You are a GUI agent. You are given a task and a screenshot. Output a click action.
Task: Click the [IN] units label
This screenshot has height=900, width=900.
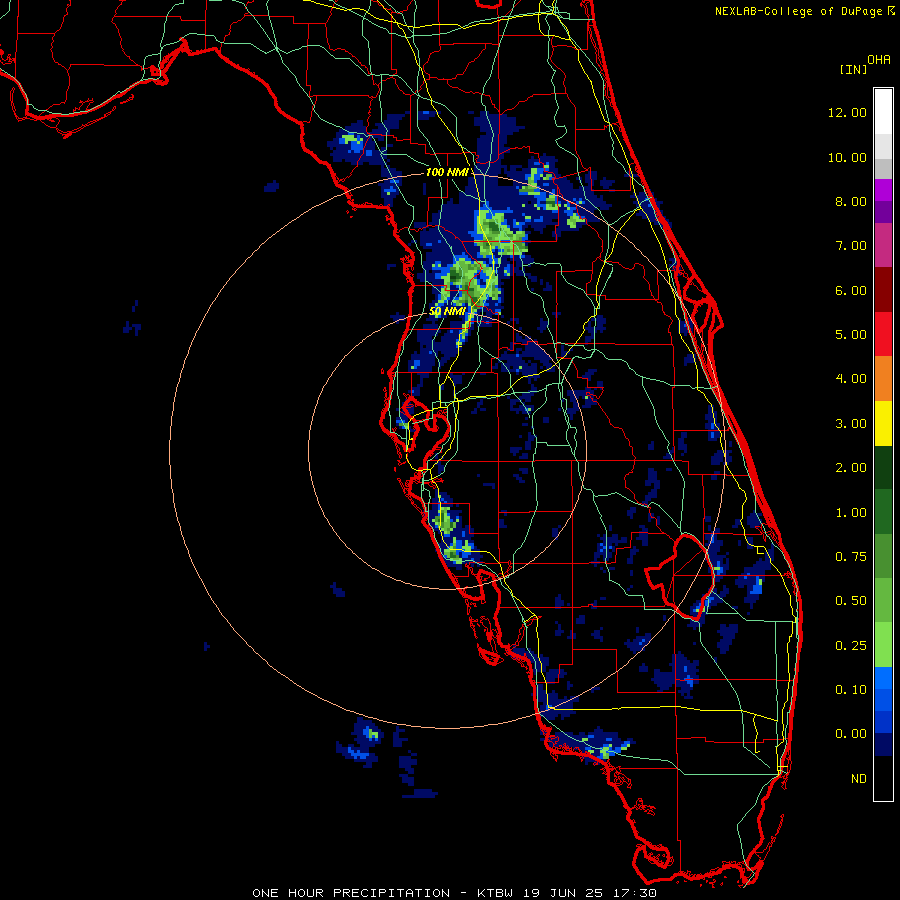point(853,69)
